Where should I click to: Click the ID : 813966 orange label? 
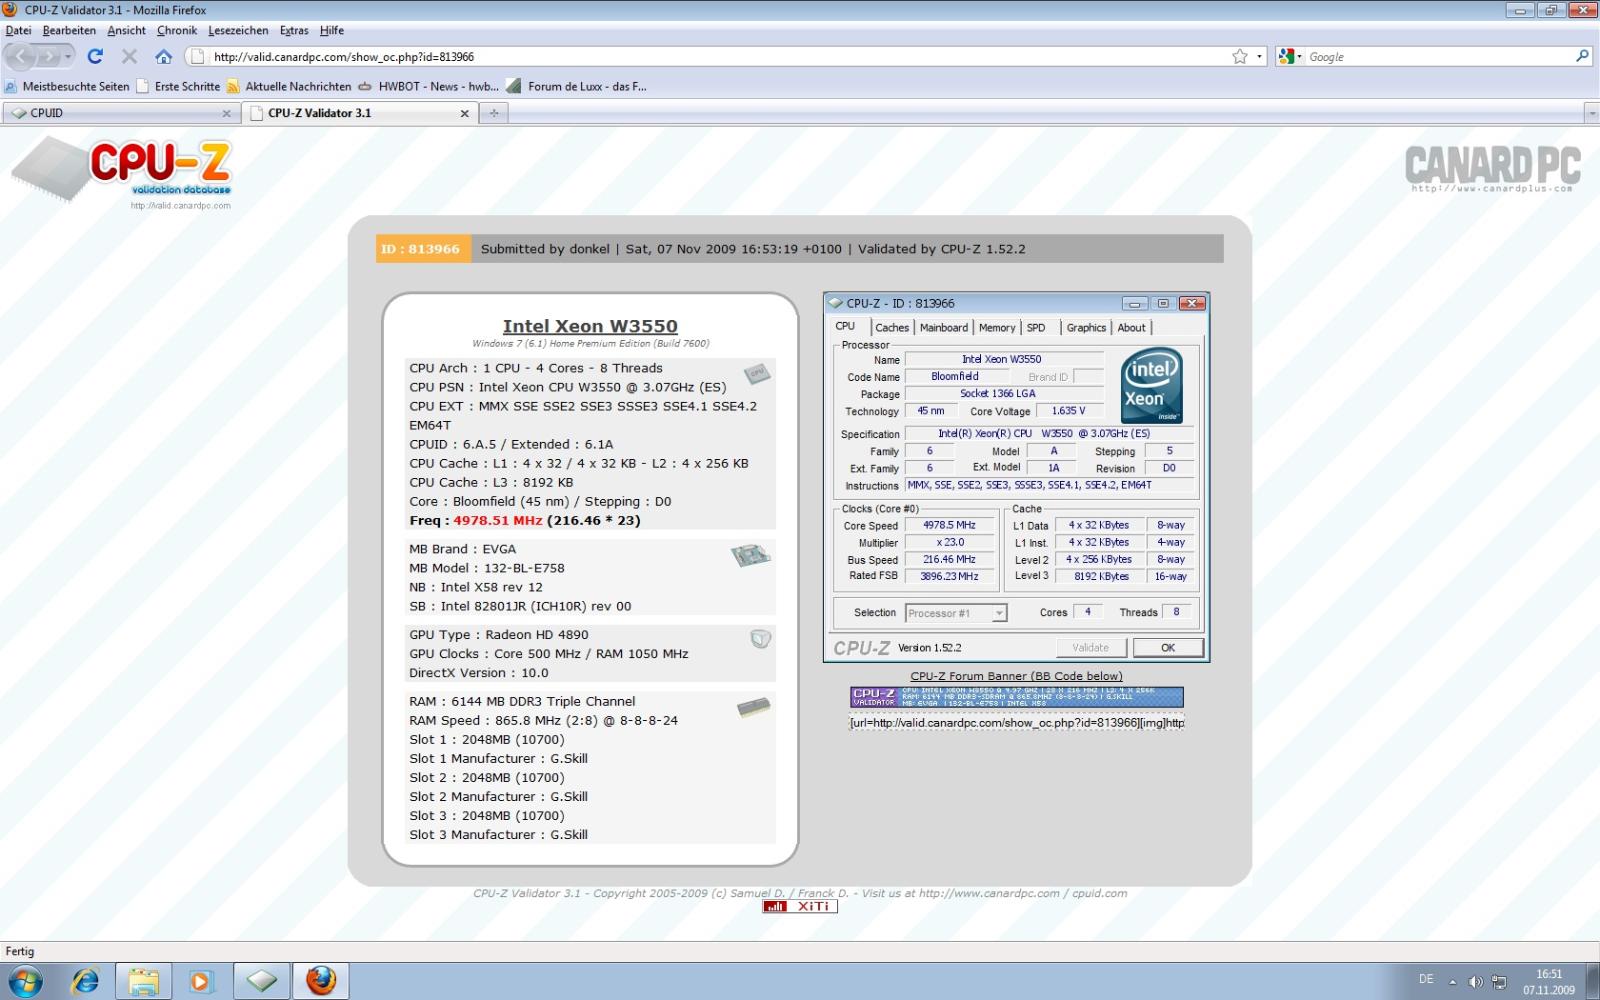coord(421,249)
